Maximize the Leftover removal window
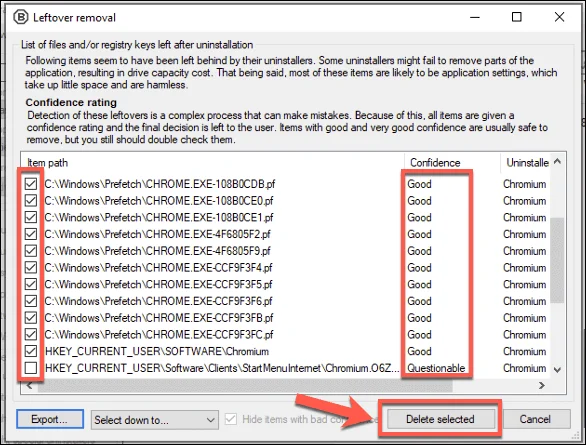 point(516,17)
